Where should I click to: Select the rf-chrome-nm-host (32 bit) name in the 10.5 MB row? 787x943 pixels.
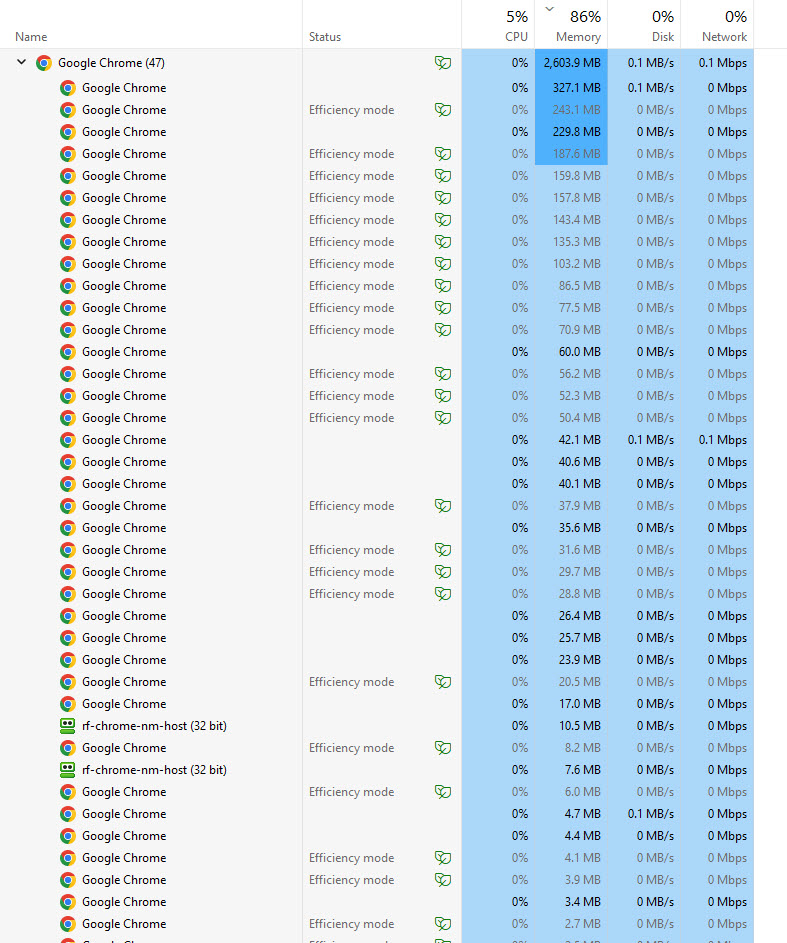(155, 726)
